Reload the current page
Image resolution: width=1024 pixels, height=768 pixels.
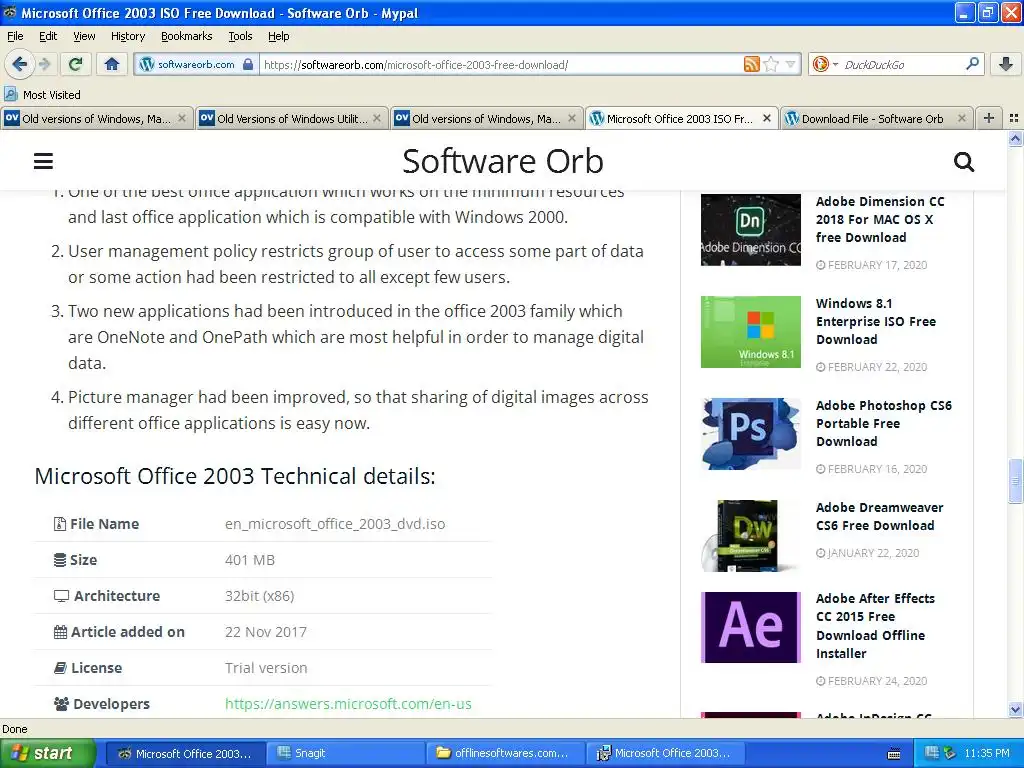pyautogui.click(x=76, y=64)
